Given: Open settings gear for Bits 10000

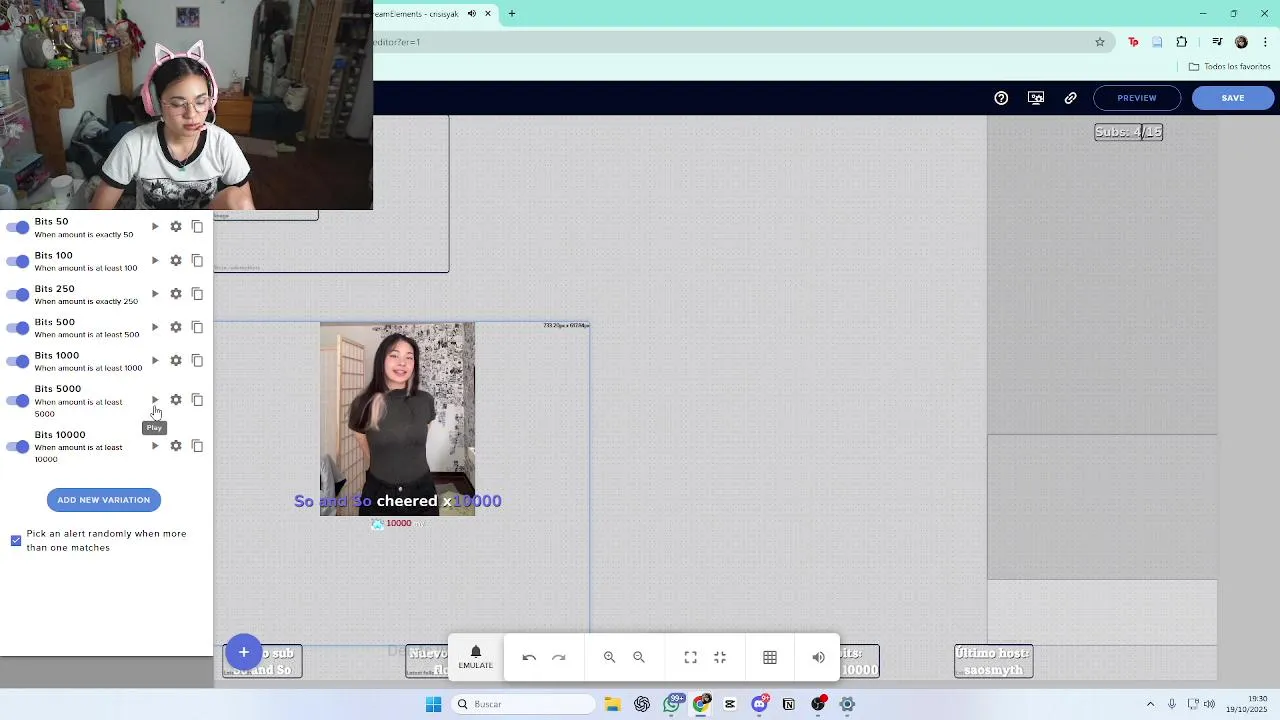Looking at the screenshot, I should tap(176, 446).
